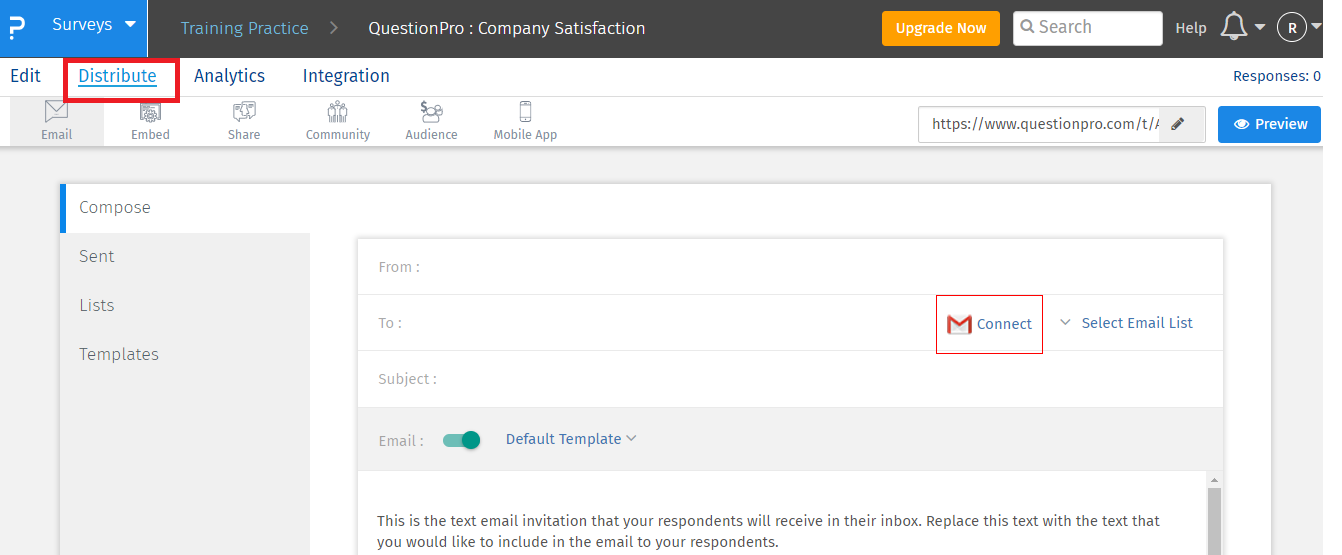1342x555 pixels.
Task: Open the notifications bell icon
Action: (1236, 28)
